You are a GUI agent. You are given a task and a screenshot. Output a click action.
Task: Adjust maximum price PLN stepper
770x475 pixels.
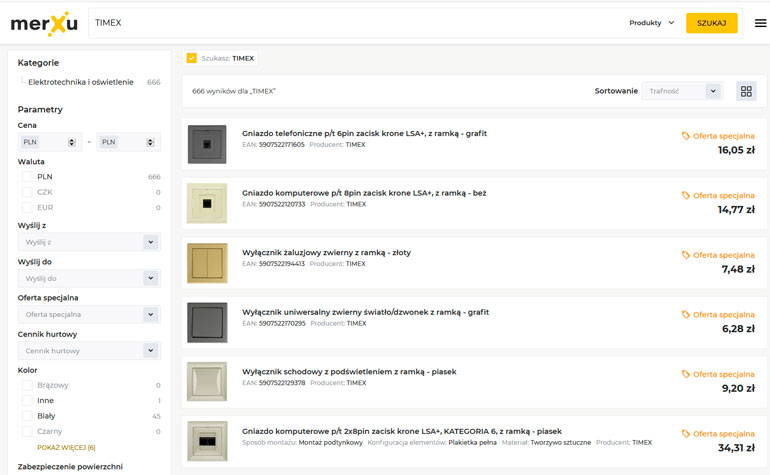(x=150, y=142)
